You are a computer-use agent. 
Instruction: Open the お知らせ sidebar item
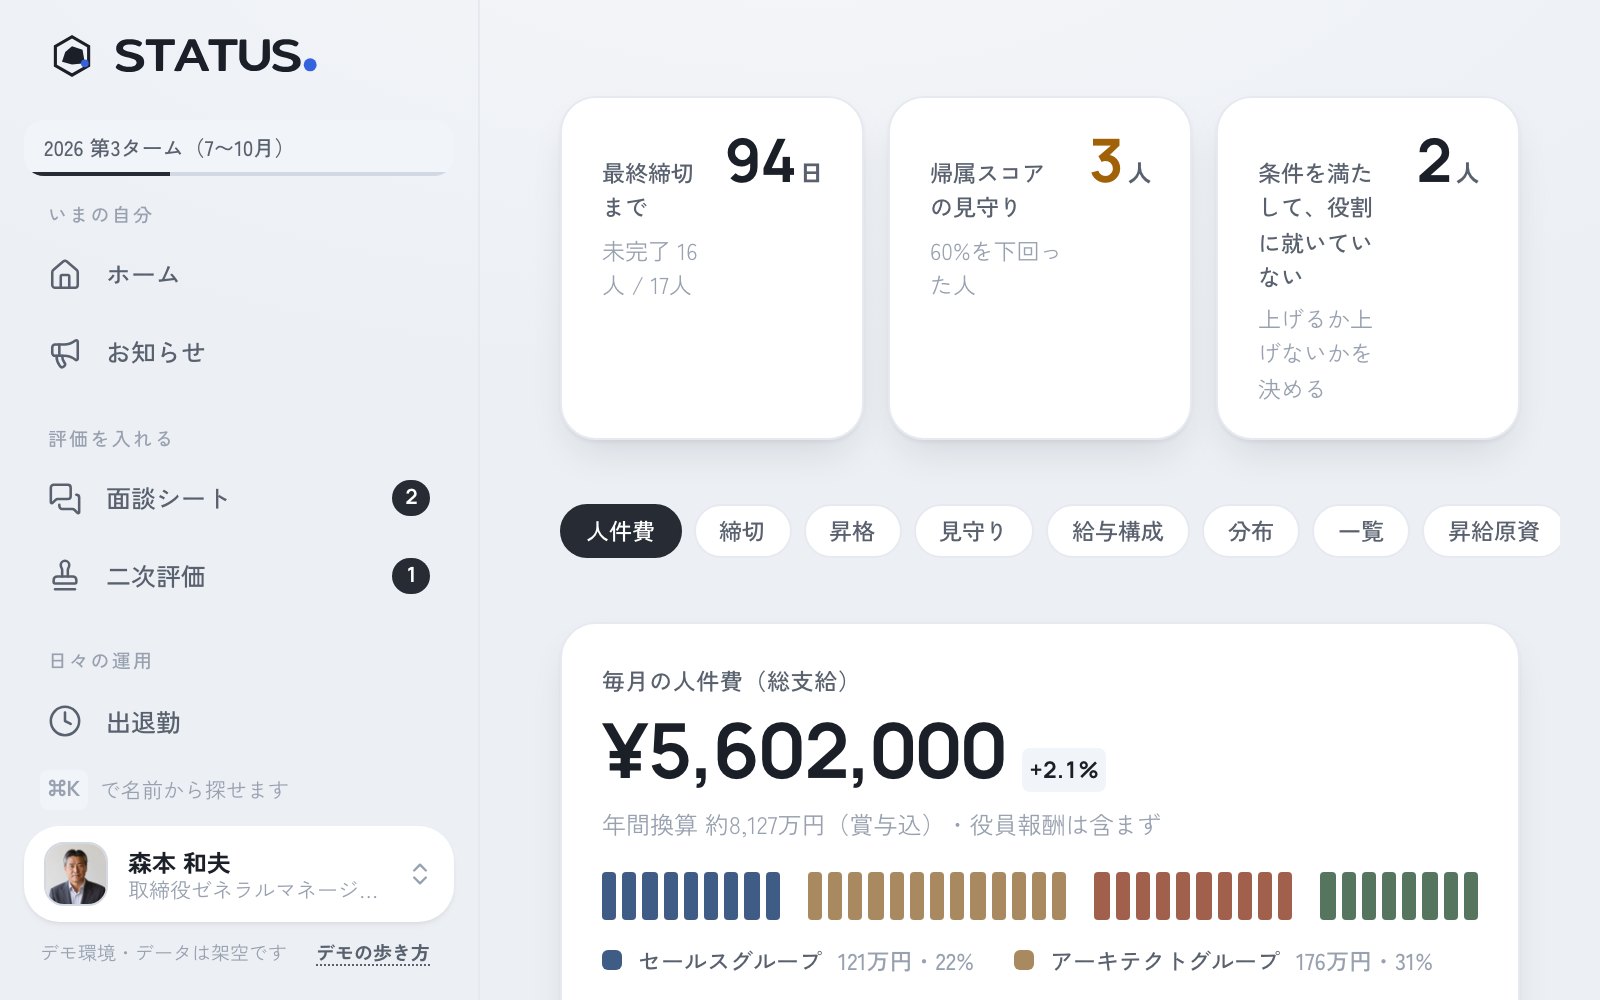(239, 352)
